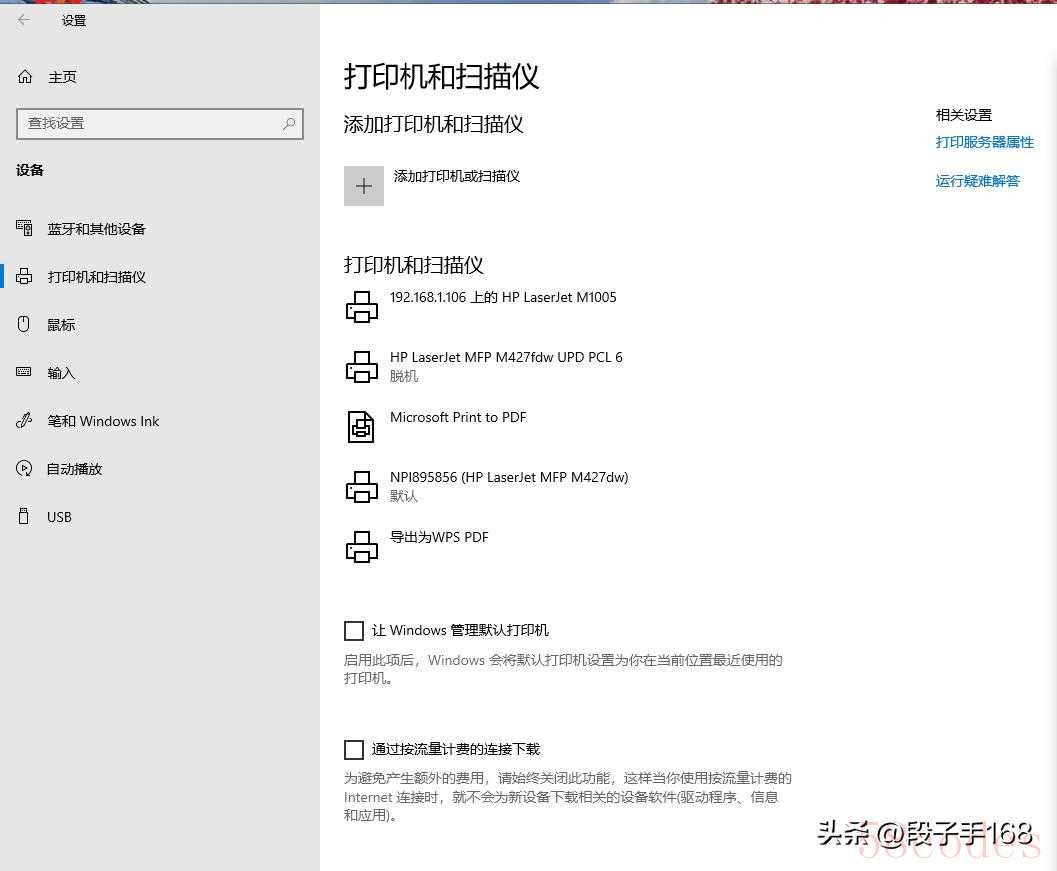Screen dimensions: 1057x871
Task: Click the 默认 status under NPI895856
Action: [x=404, y=496]
